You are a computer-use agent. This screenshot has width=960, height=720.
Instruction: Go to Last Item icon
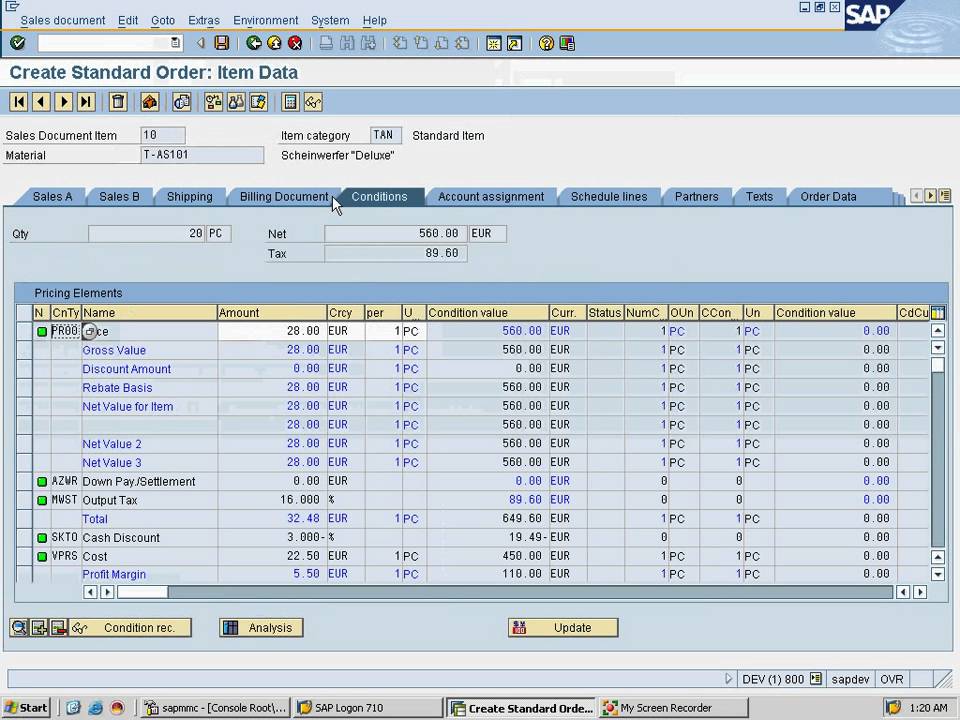tap(86, 102)
